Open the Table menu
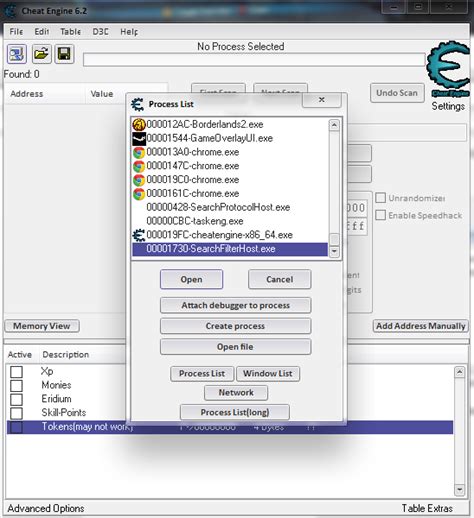The height and width of the screenshot is (518, 474). coord(70,32)
